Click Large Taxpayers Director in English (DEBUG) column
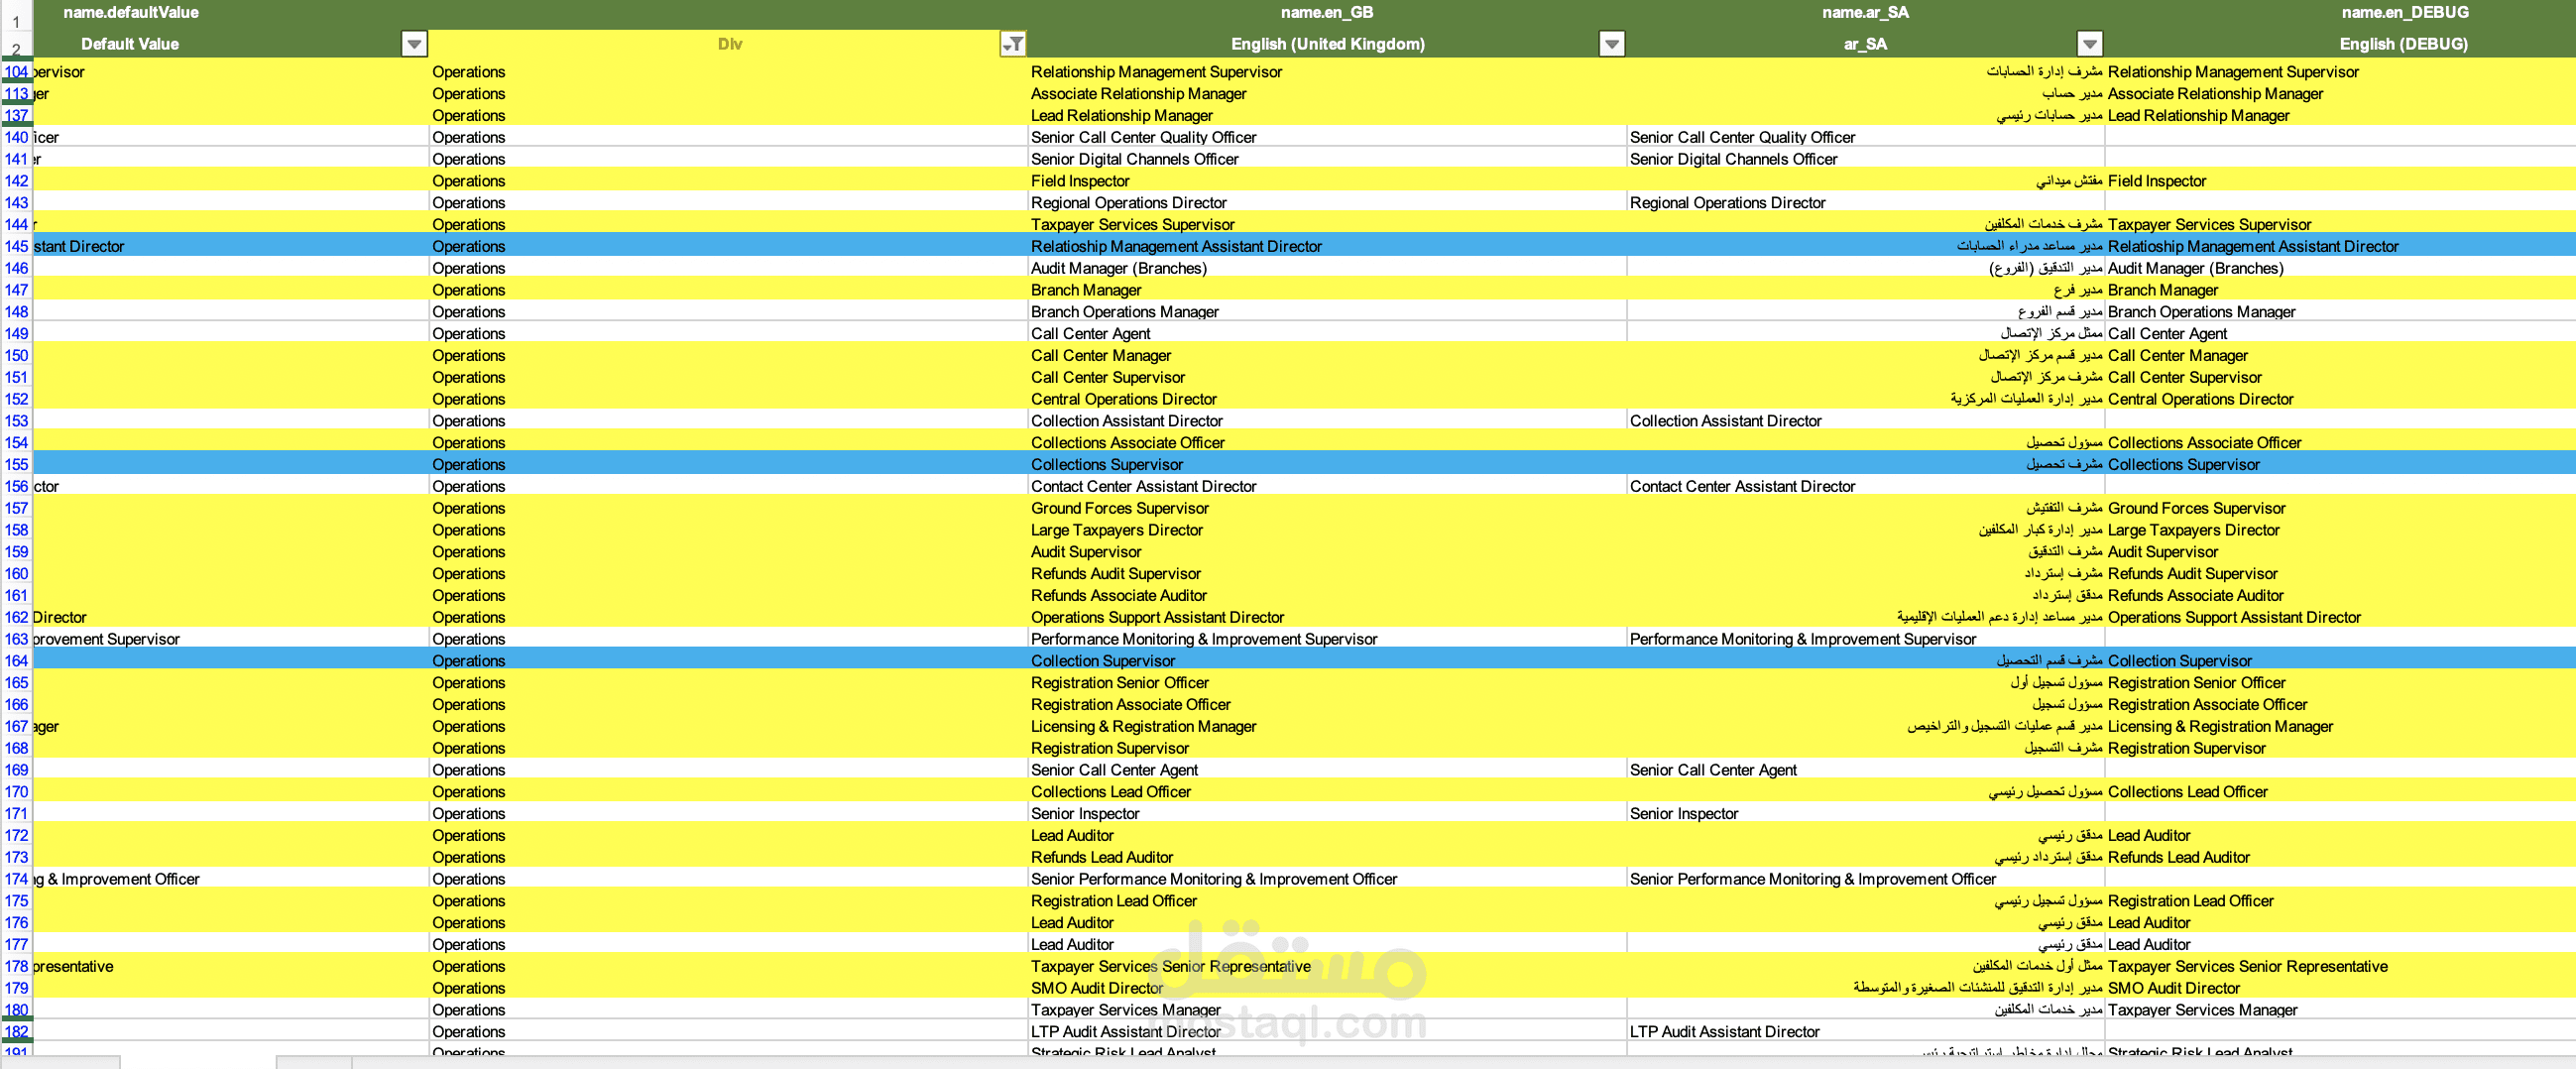The width and height of the screenshot is (2576, 1069). tap(2193, 530)
